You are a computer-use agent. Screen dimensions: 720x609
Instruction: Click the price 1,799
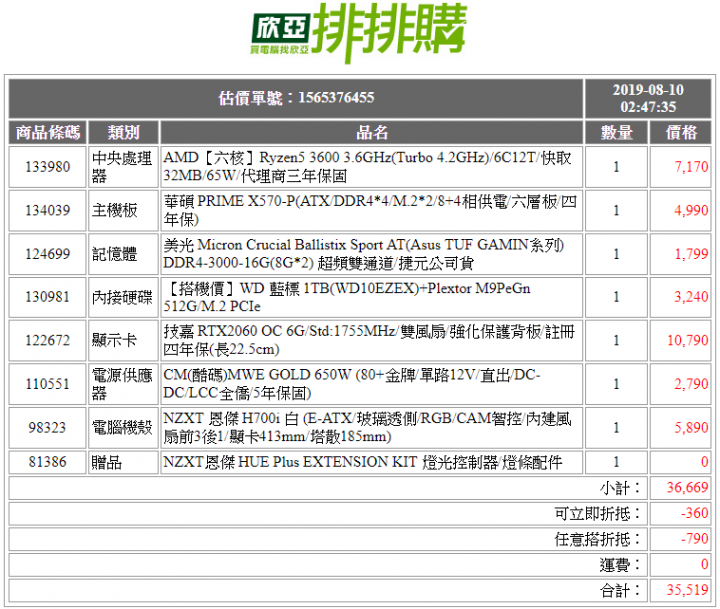(x=691, y=254)
